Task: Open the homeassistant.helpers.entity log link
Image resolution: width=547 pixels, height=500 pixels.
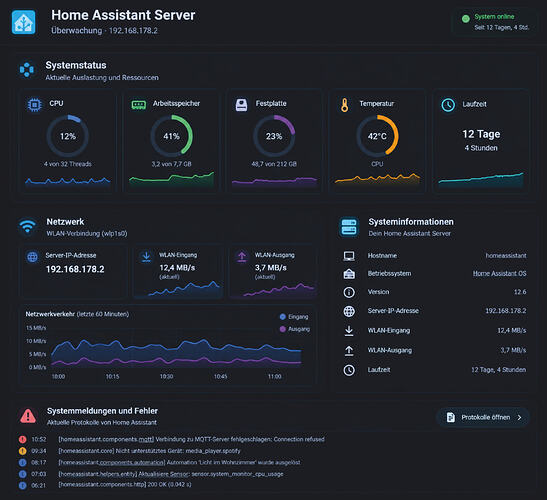Action: tap(98, 474)
